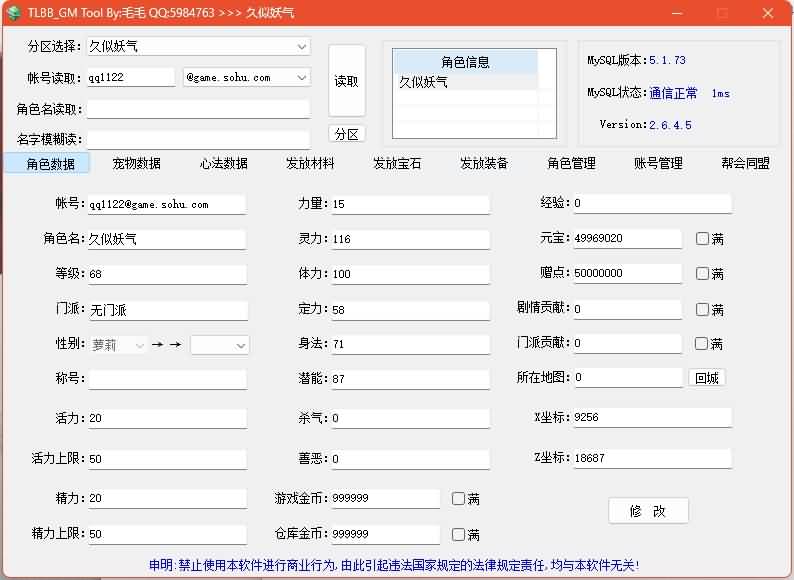Click the 帐号读取 field containing qq1122

131,78
